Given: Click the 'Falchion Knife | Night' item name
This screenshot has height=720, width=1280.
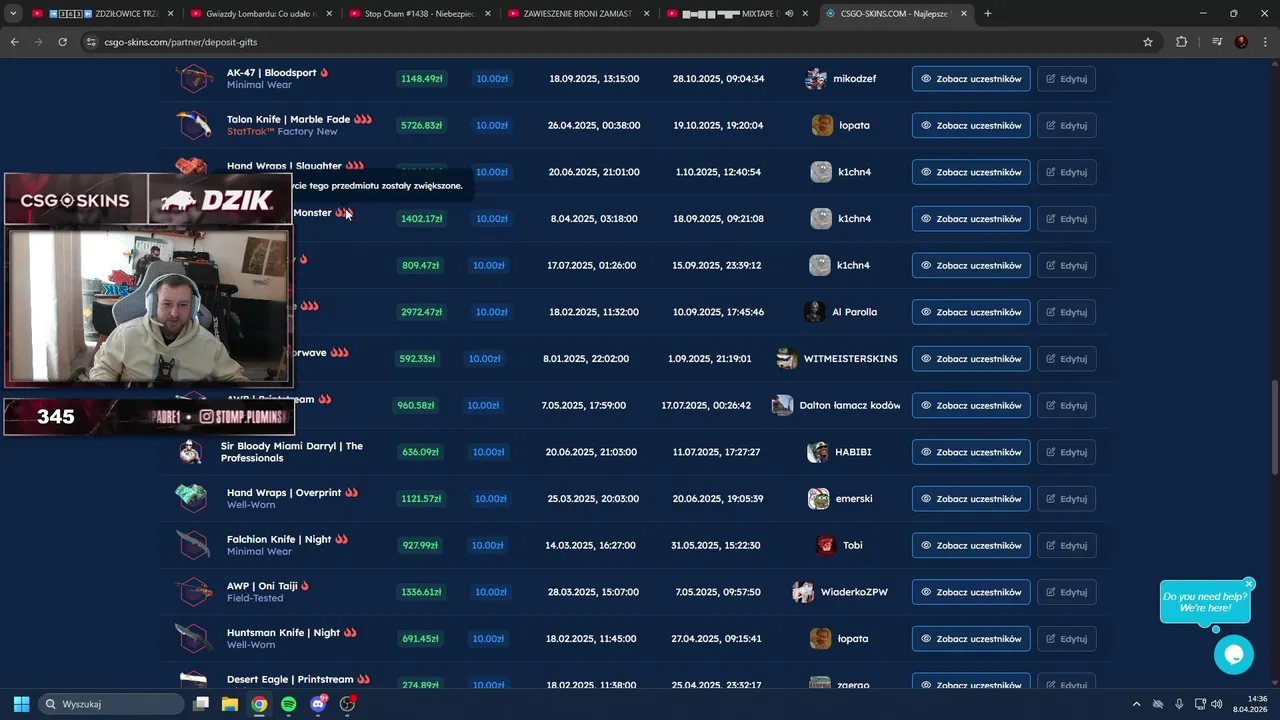Looking at the screenshot, I should [x=279, y=539].
